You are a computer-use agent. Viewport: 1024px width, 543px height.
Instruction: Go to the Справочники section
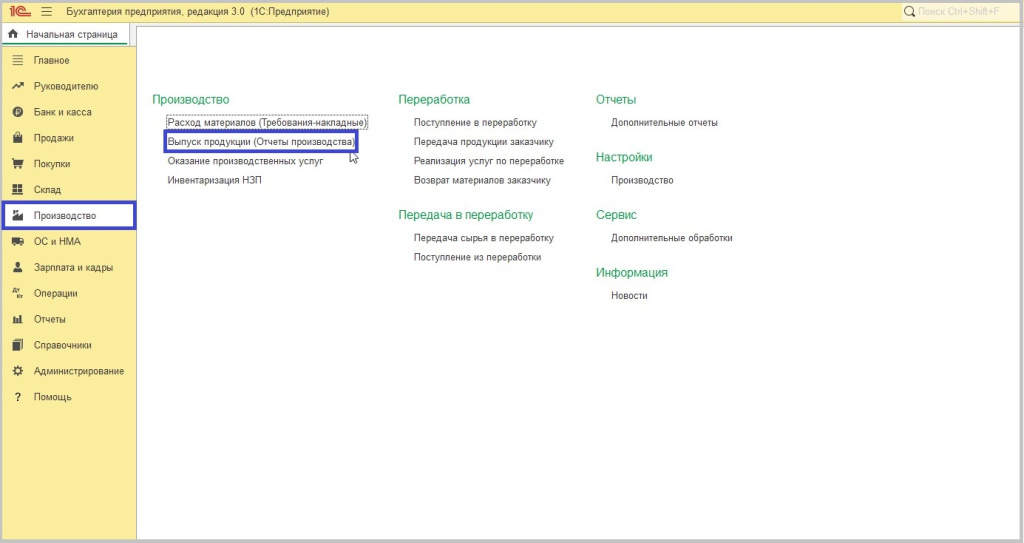click(62, 345)
